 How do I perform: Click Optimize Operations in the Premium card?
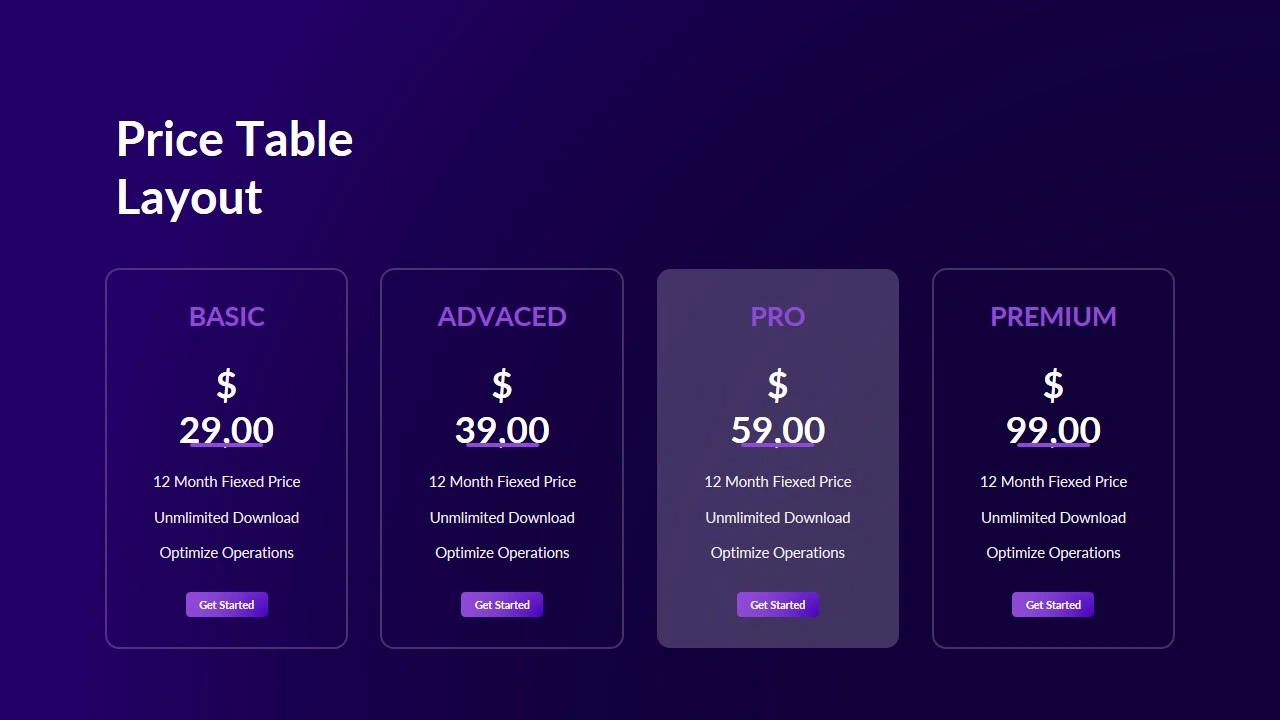coord(1053,553)
